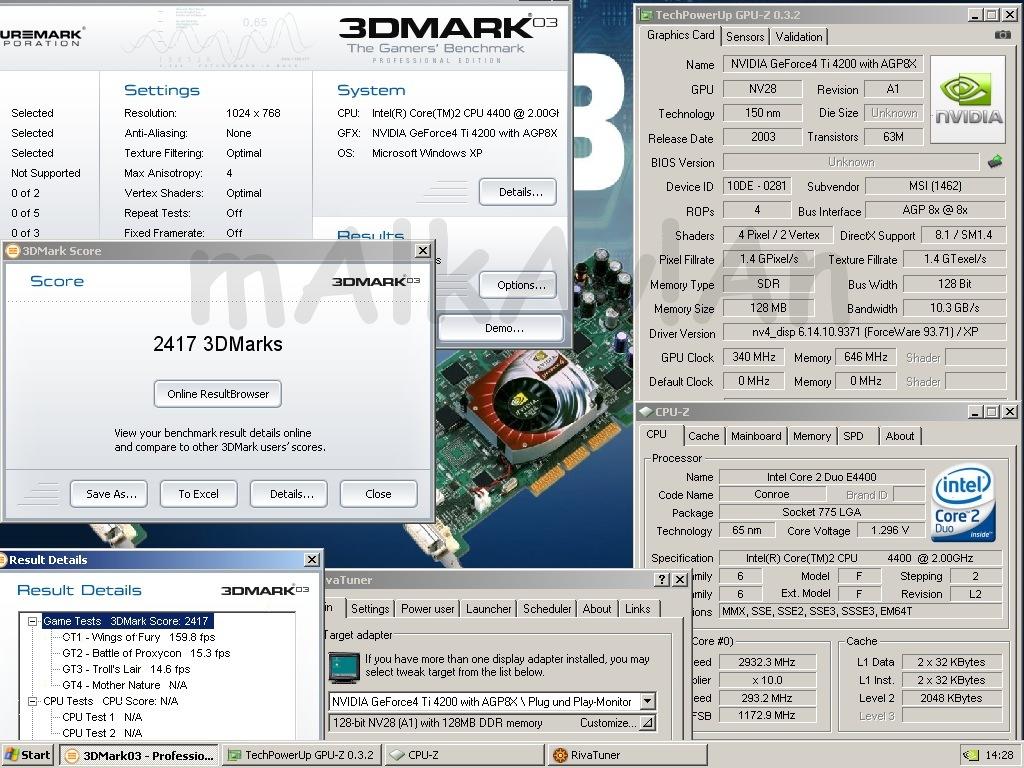Click the CPU-Z Specification field
1024x768 pixels.
(860, 558)
